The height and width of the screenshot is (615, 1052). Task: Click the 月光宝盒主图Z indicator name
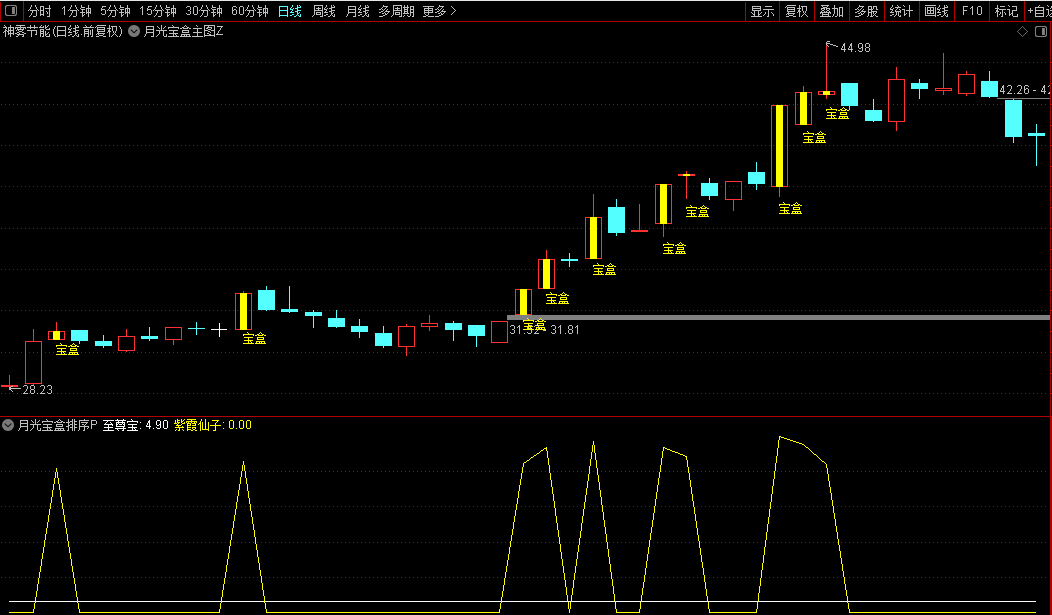click(x=183, y=32)
